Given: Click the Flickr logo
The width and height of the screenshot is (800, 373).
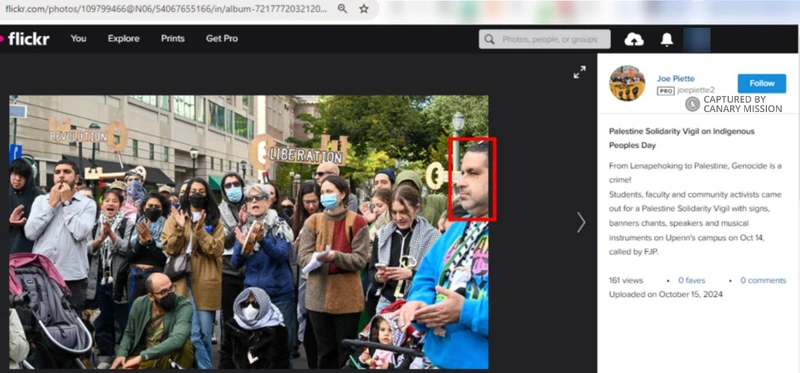Looking at the screenshot, I should point(25,39).
